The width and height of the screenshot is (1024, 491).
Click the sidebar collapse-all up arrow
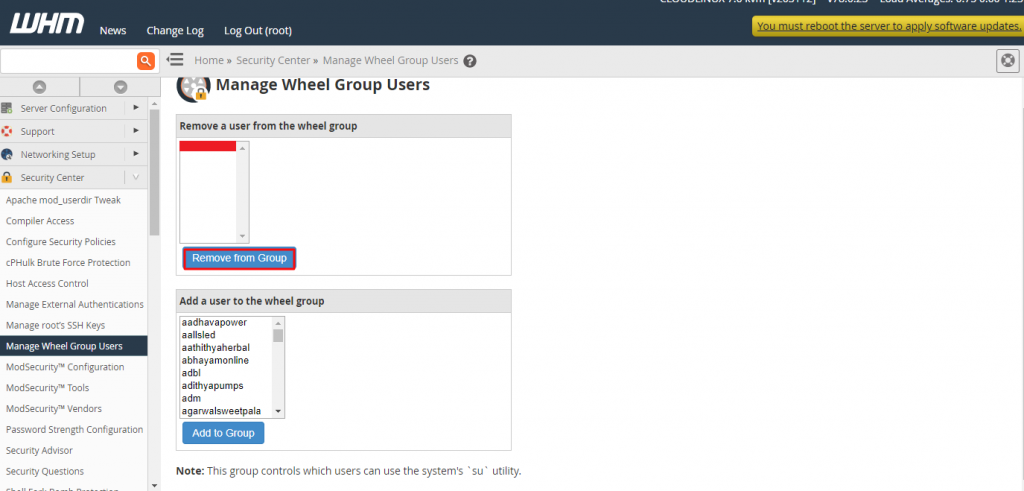[39, 87]
